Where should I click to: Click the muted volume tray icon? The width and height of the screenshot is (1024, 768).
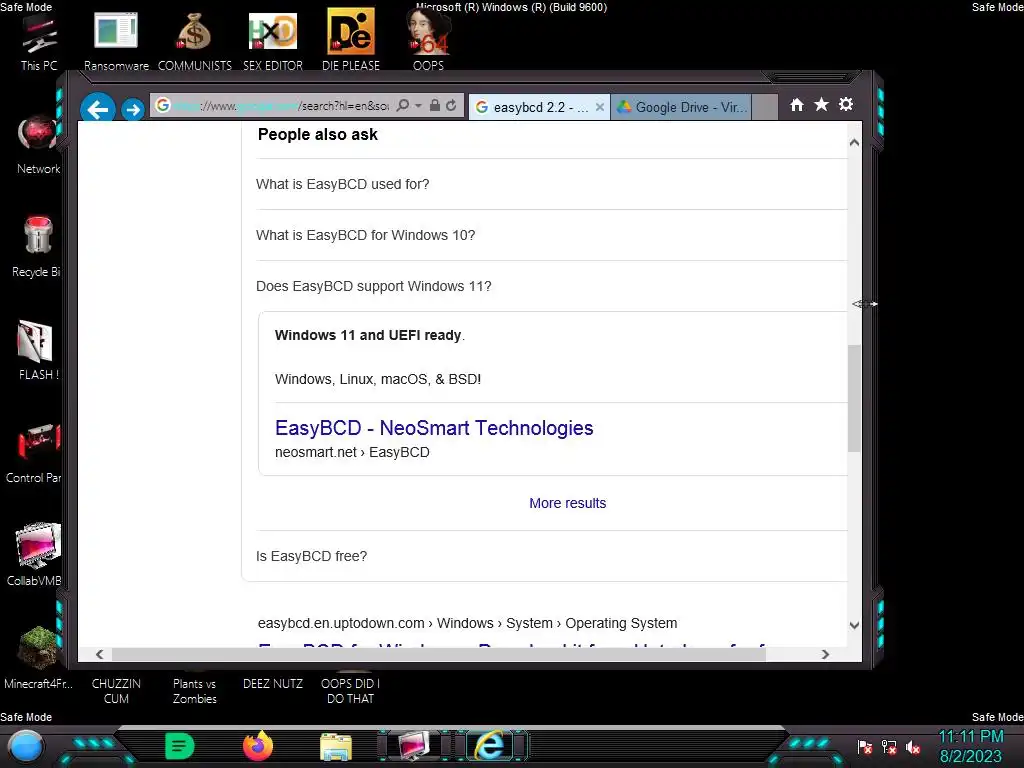(913, 747)
